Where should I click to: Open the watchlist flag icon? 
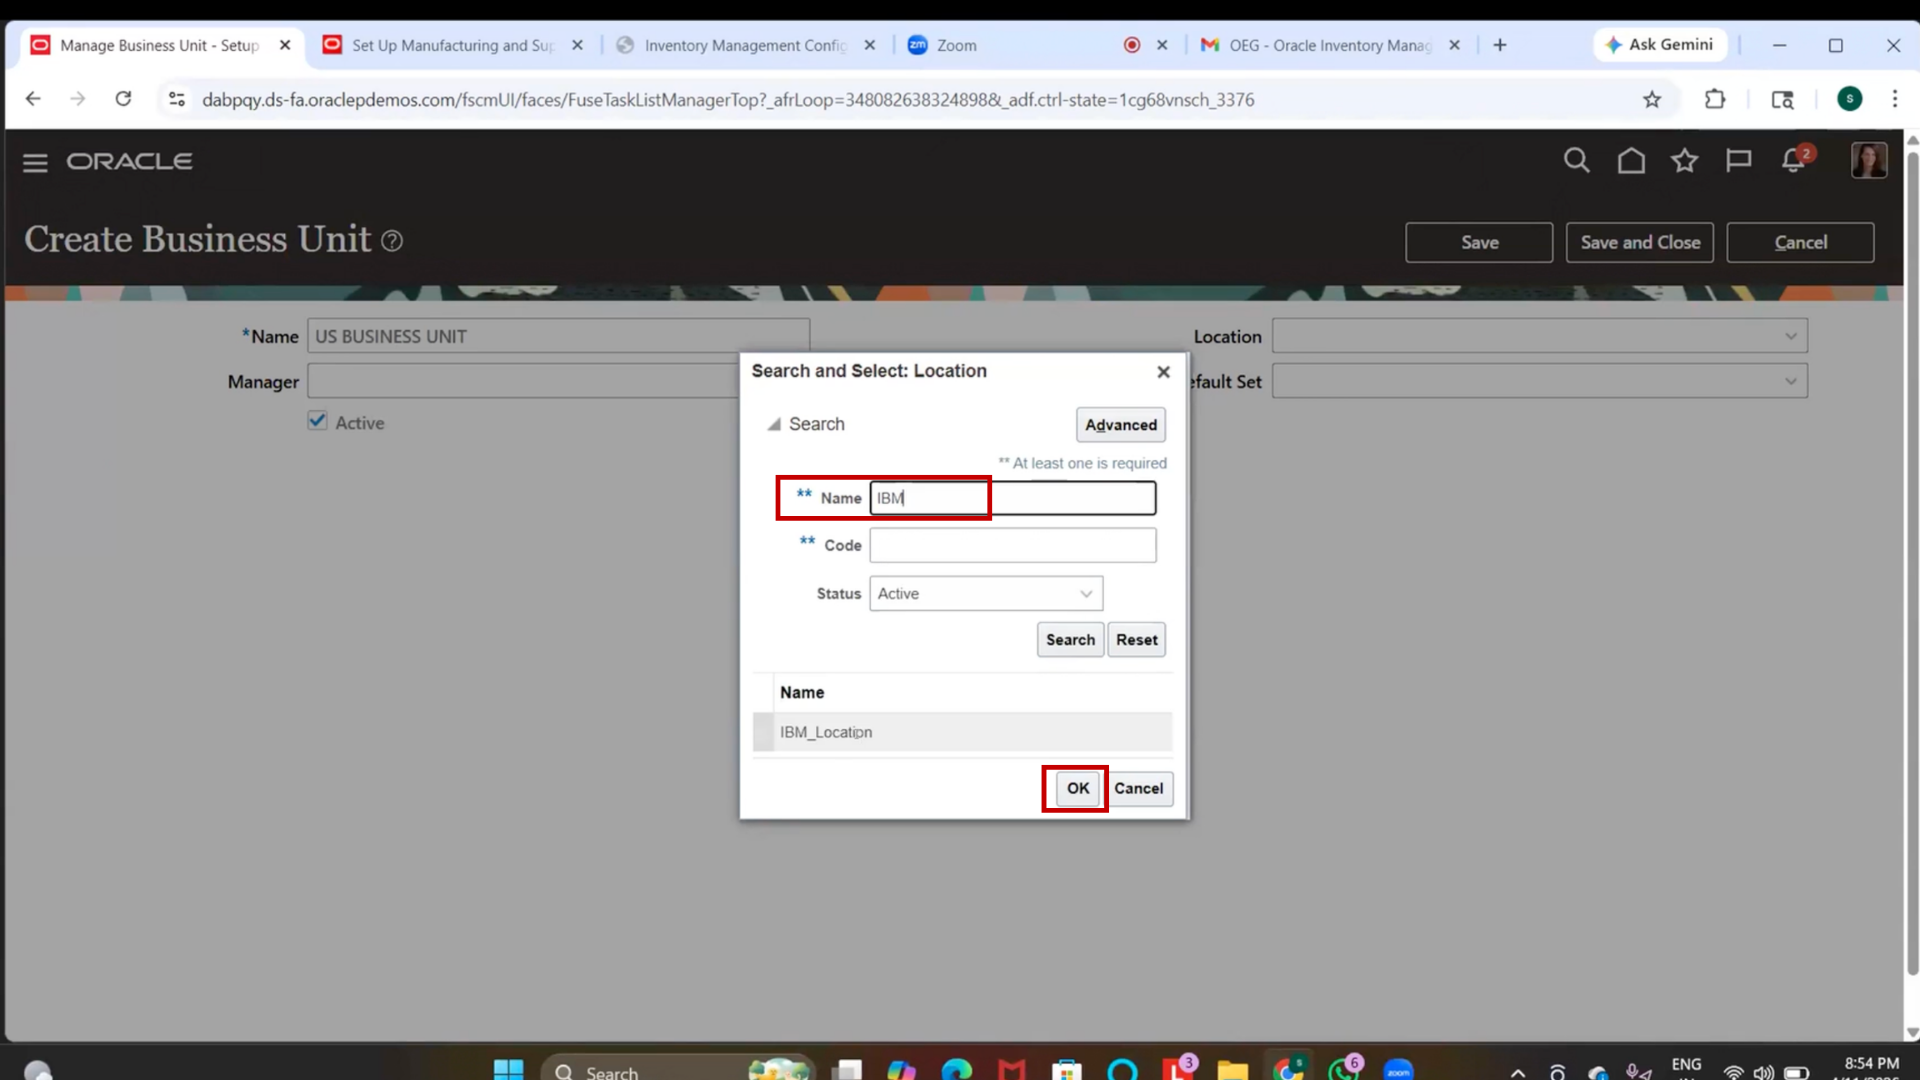point(1739,160)
